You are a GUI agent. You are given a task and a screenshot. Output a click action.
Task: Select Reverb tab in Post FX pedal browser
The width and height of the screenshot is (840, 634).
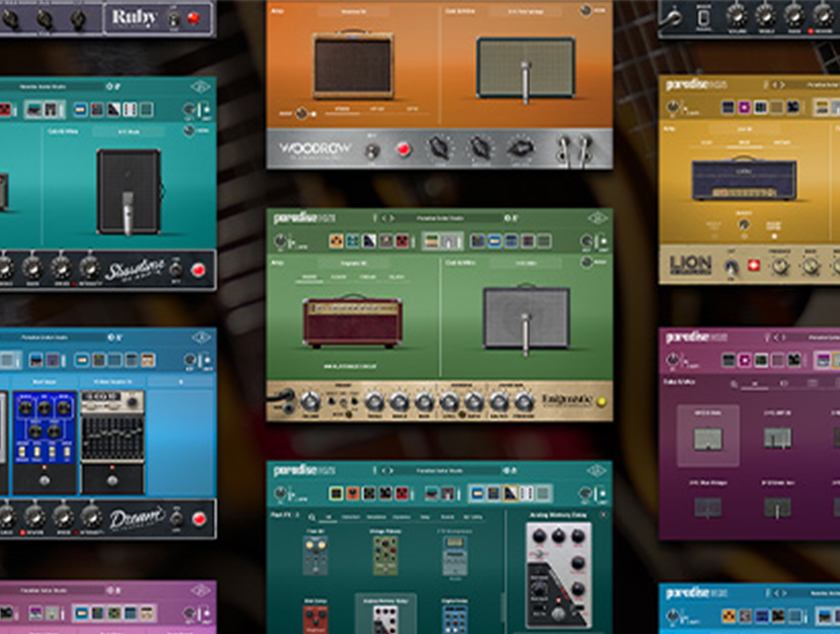(x=447, y=517)
